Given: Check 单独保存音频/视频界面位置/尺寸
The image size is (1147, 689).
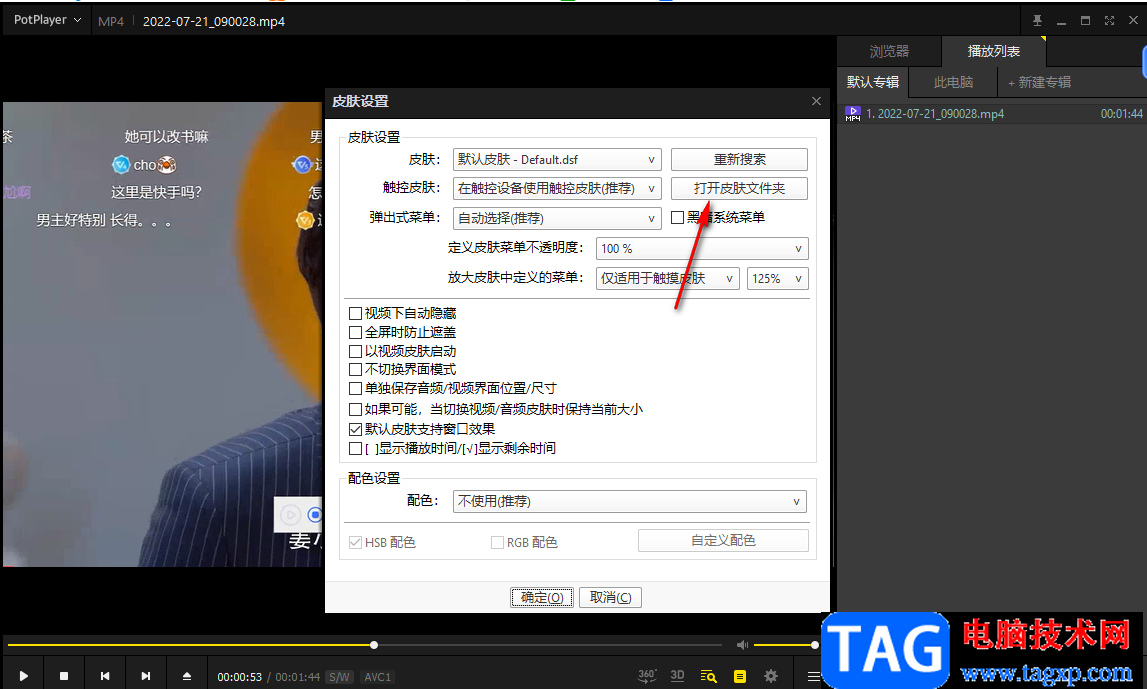Looking at the screenshot, I should (x=356, y=388).
